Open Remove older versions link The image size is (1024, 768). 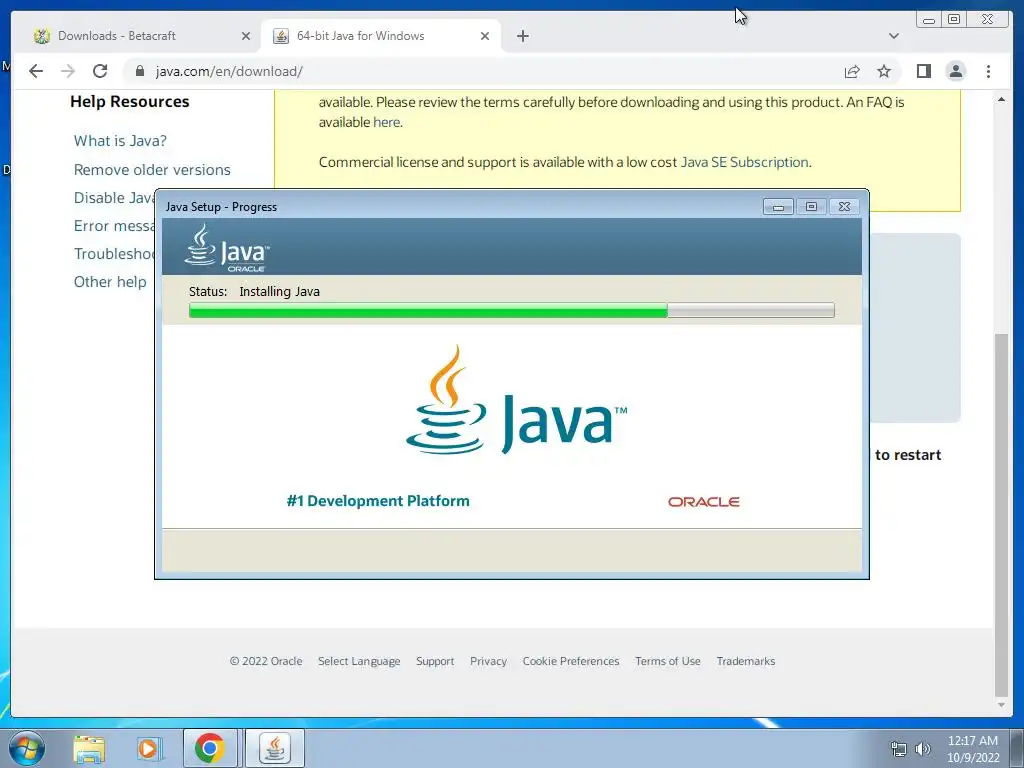pyautogui.click(x=152, y=169)
